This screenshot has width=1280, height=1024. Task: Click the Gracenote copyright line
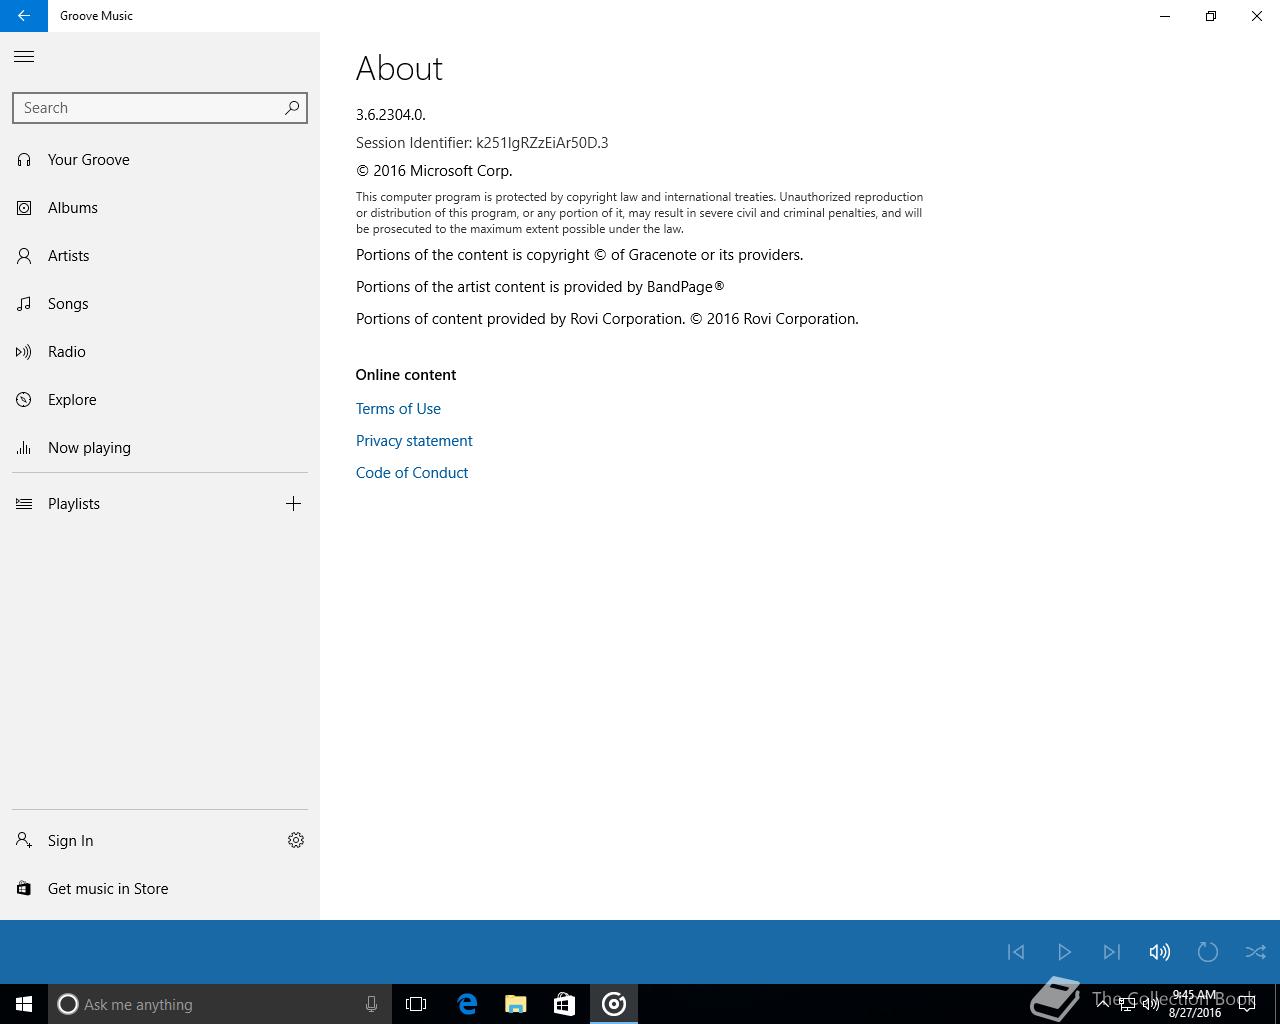point(580,255)
